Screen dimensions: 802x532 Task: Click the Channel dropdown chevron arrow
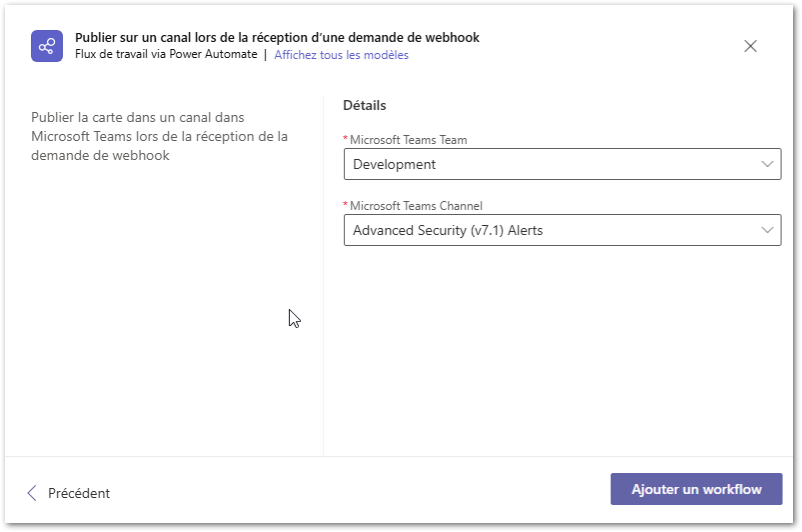767,230
